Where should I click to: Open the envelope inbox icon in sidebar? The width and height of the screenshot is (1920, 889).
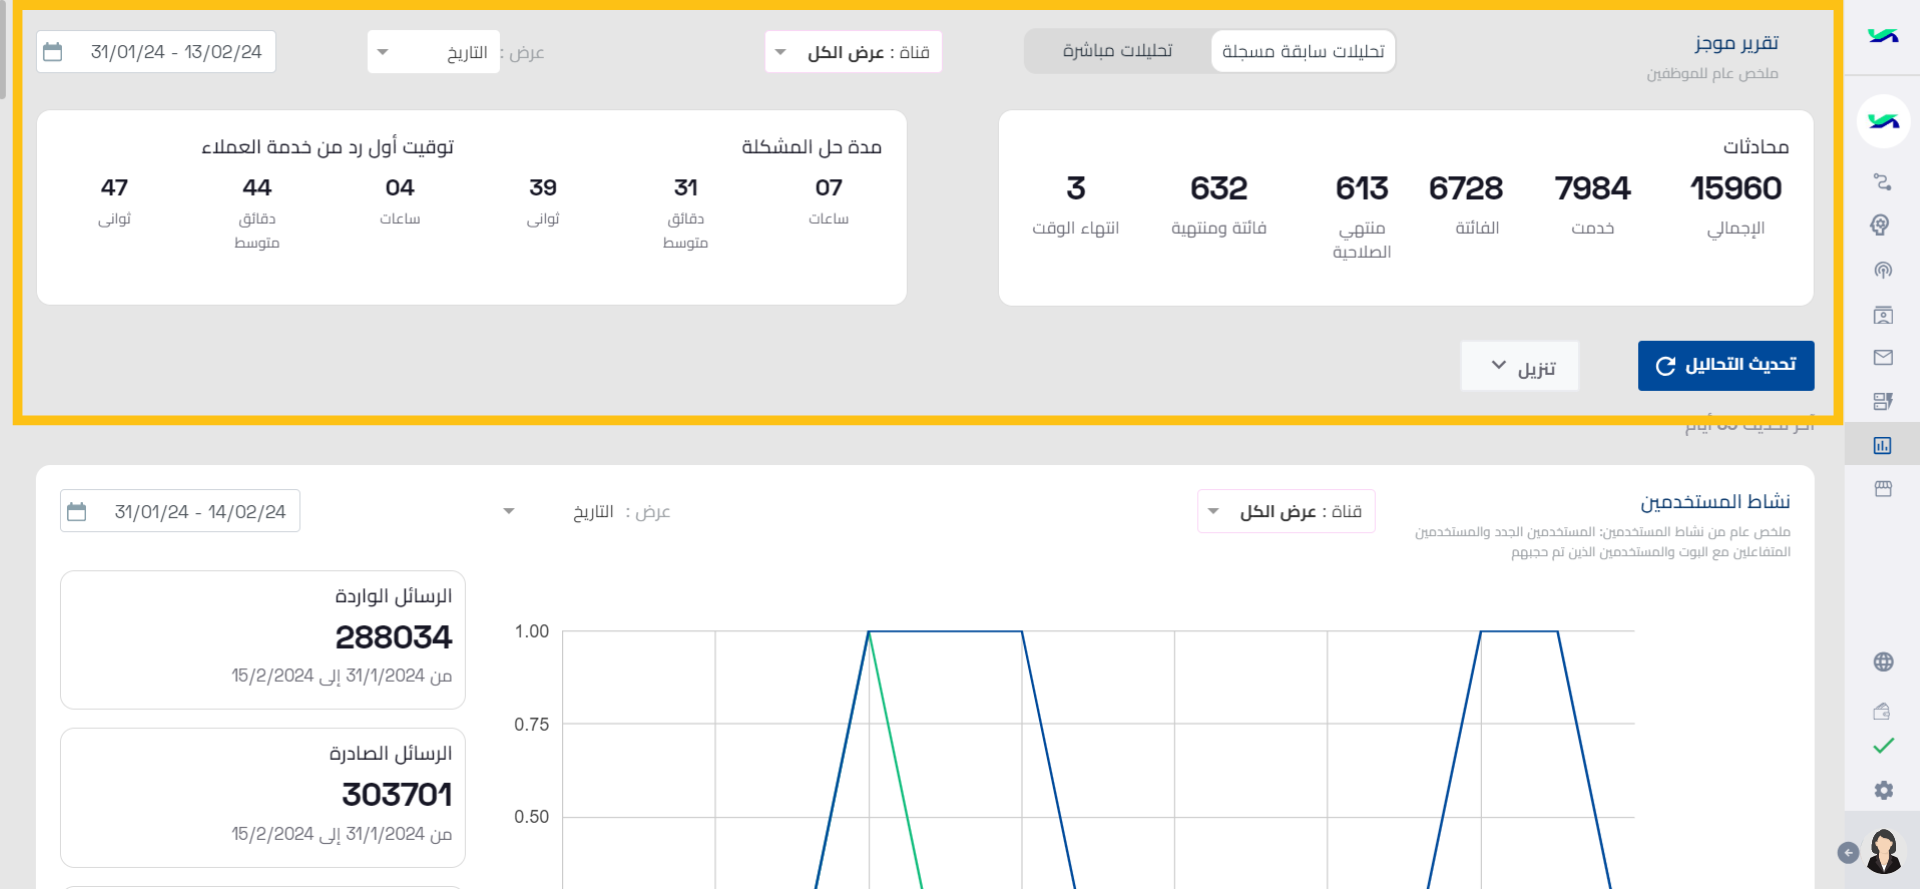[x=1883, y=357]
